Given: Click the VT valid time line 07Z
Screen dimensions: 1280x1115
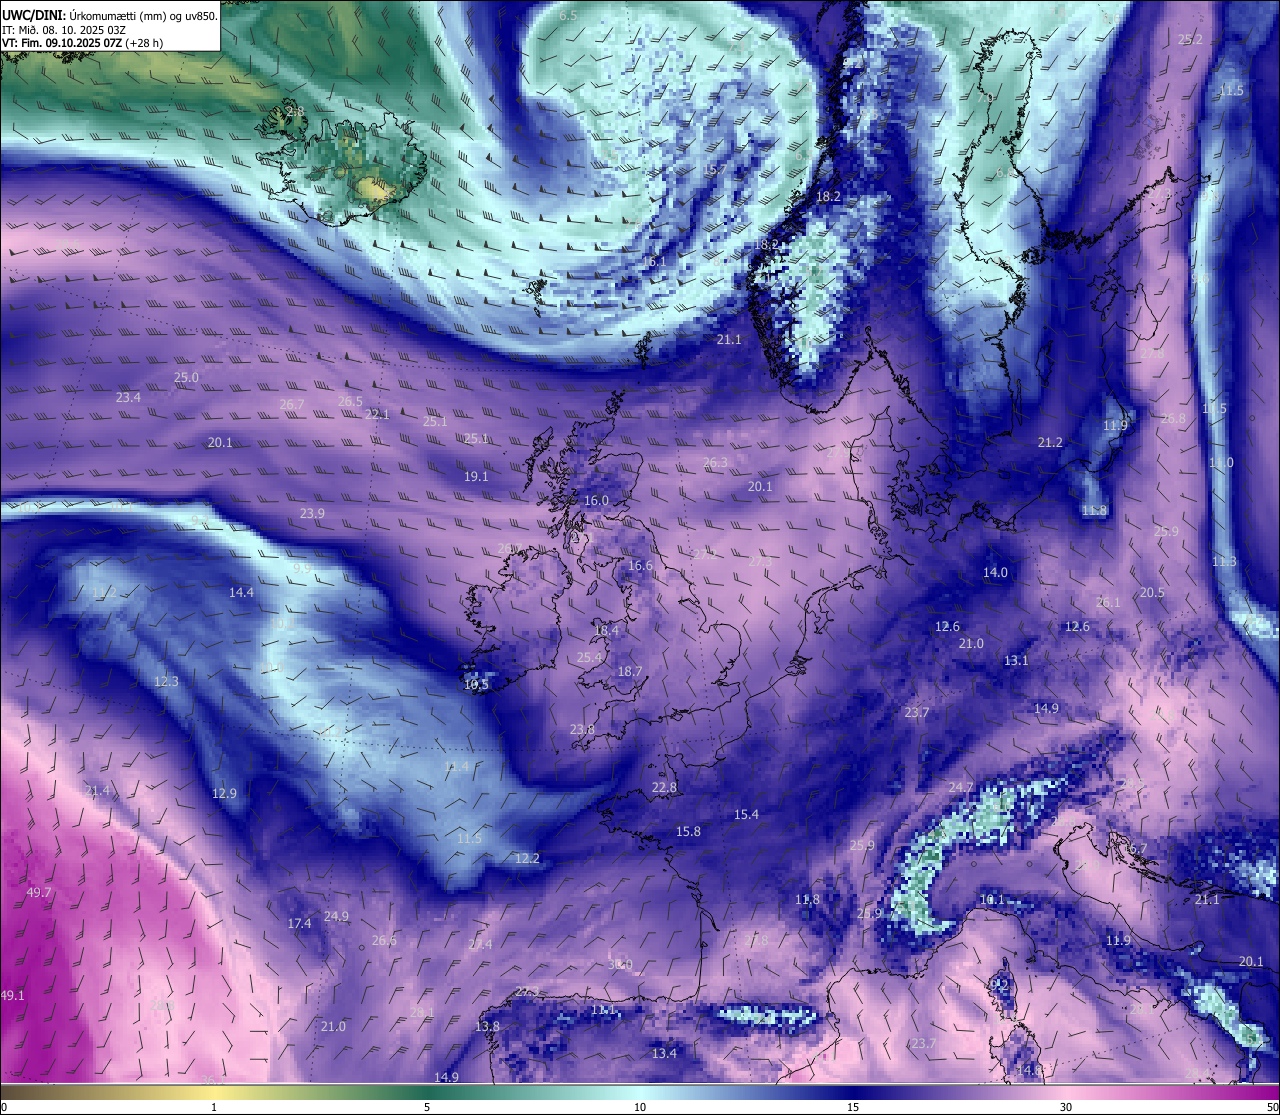Looking at the screenshot, I should point(83,43).
